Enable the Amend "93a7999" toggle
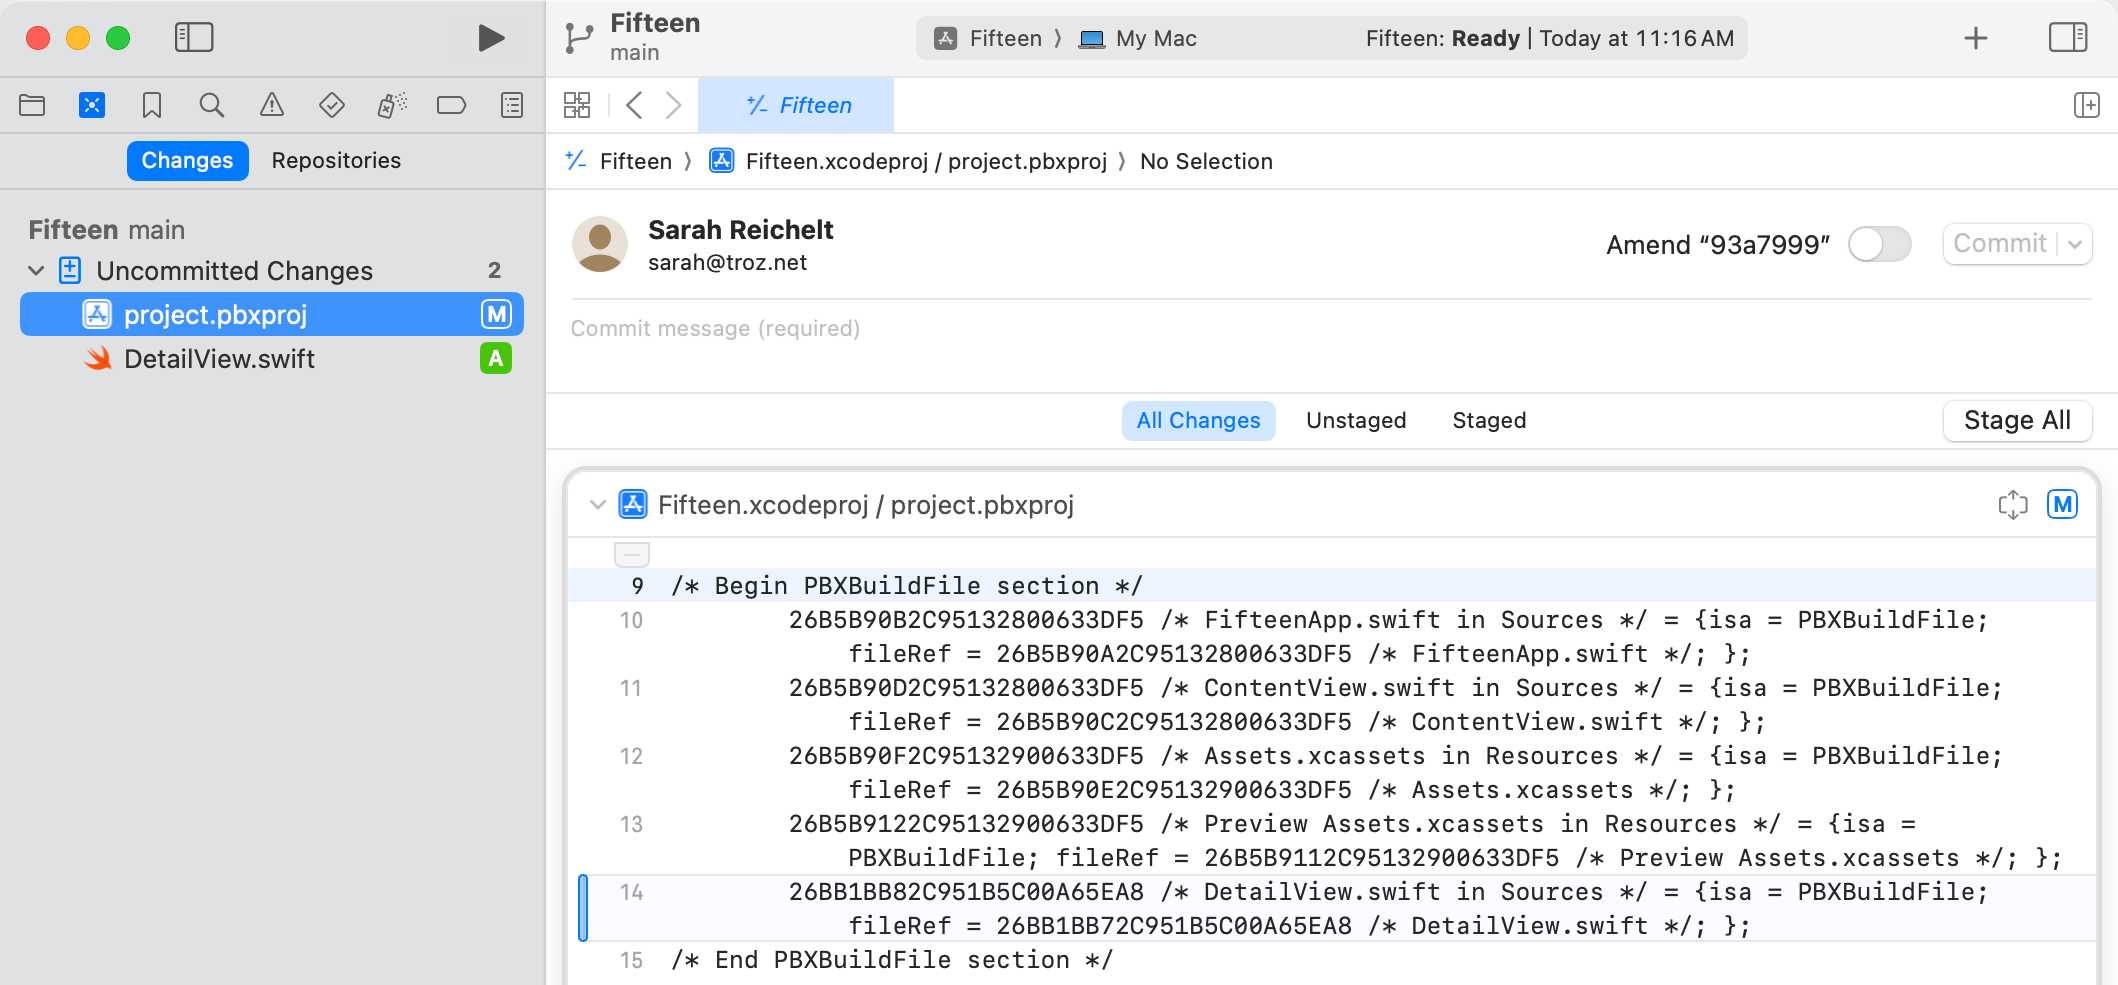Image resolution: width=2118 pixels, height=985 pixels. click(x=1879, y=244)
